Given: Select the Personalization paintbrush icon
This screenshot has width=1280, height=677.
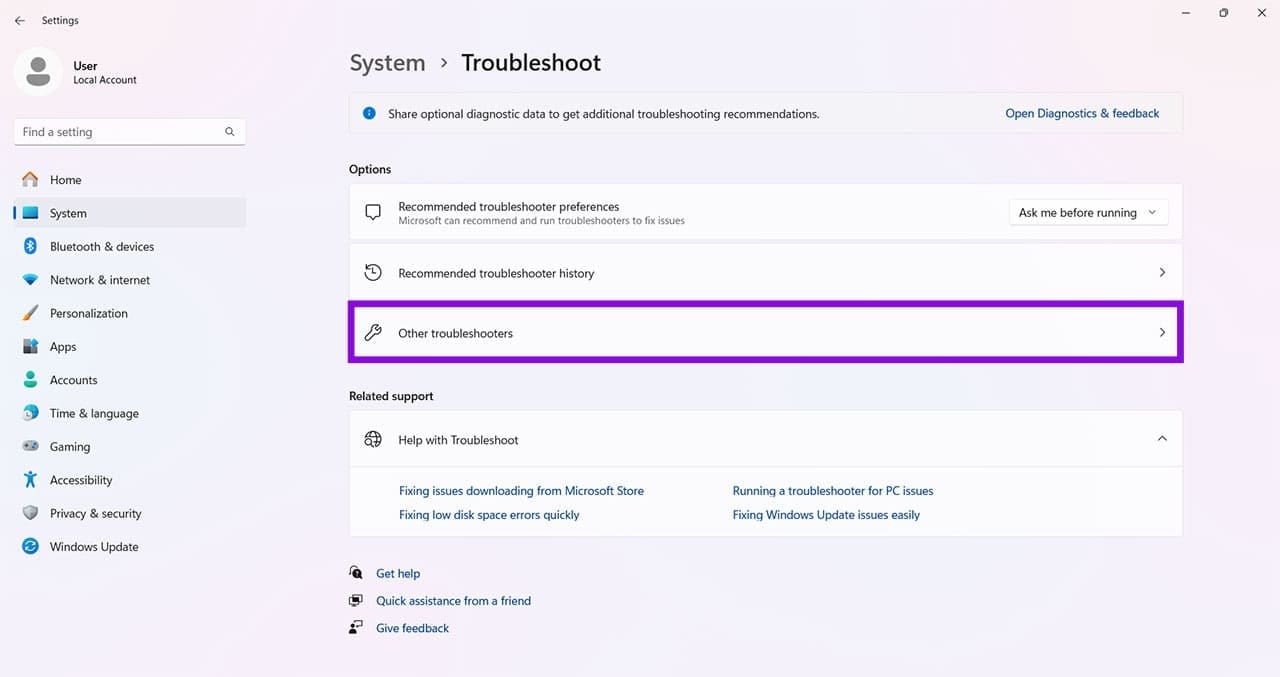Looking at the screenshot, I should [30, 313].
